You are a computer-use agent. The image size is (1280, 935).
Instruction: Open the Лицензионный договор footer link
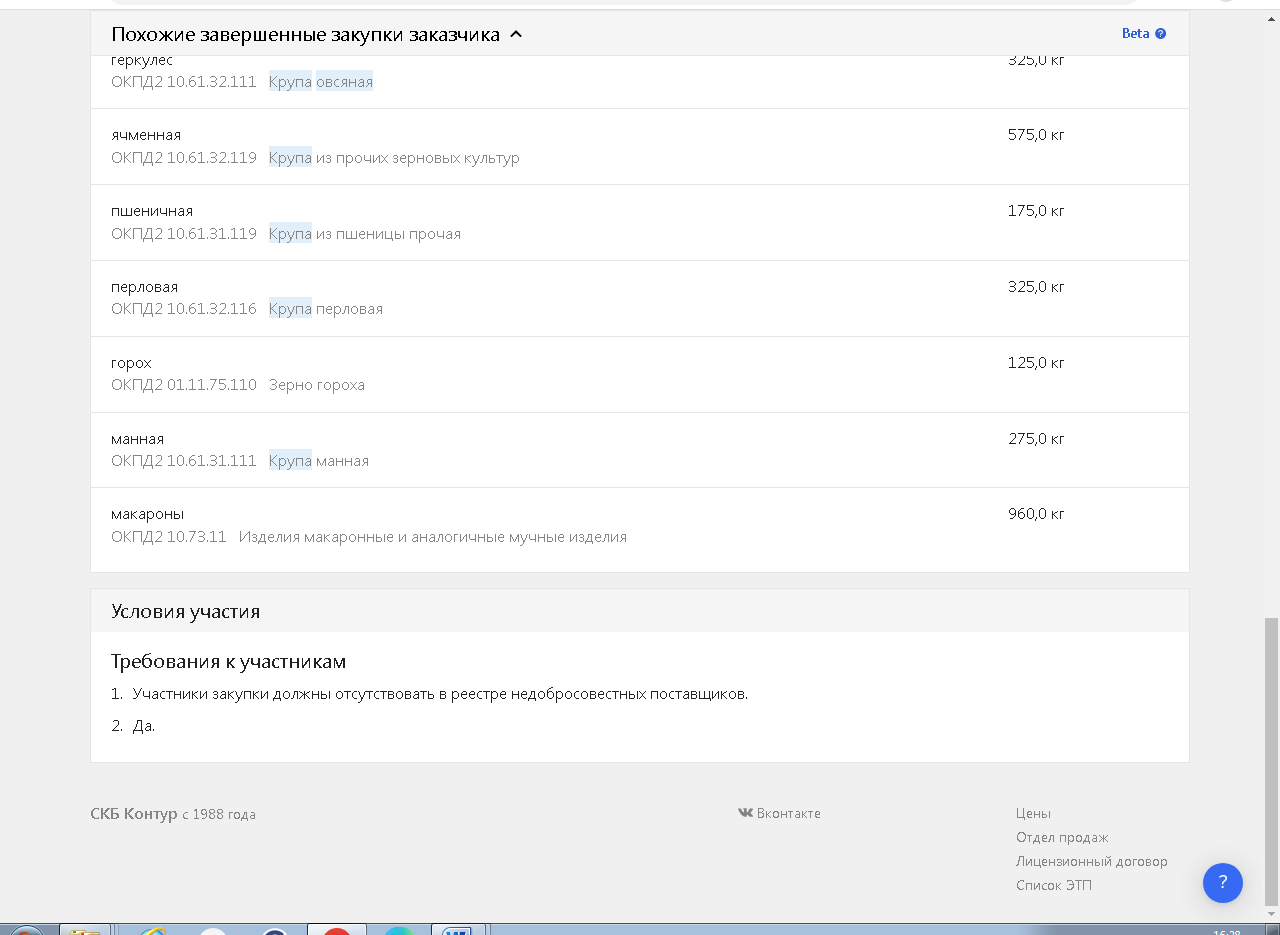pos(1091,861)
